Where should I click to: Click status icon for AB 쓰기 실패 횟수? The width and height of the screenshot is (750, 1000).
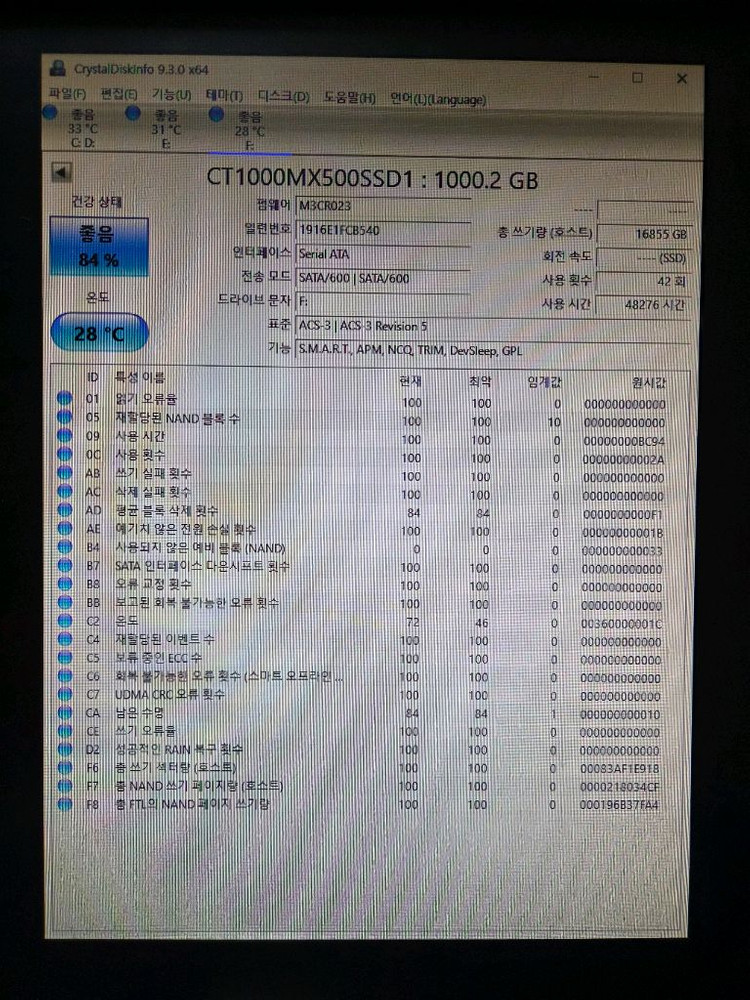click(65, 473)
